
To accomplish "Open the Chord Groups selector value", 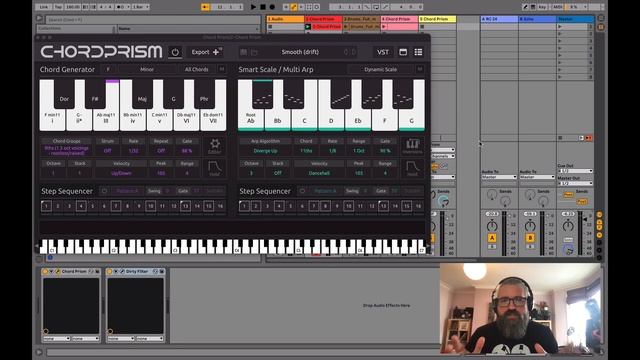I will (67, 150).
